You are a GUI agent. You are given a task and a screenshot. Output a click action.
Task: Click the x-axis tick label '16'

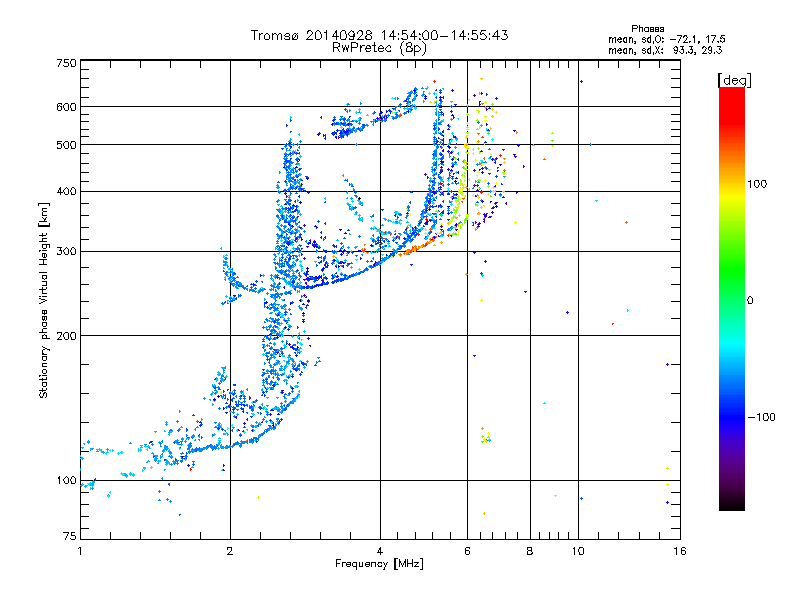(x=680, y=551)
